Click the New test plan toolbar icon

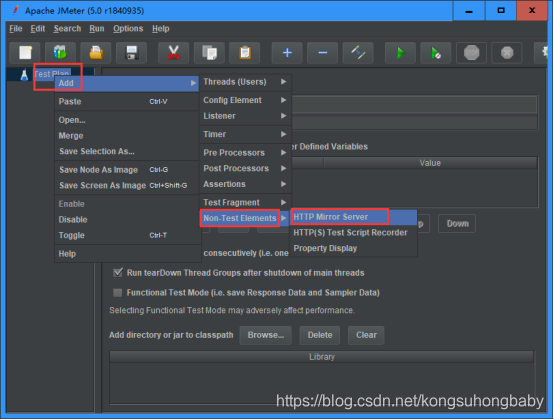pos(25,53)
